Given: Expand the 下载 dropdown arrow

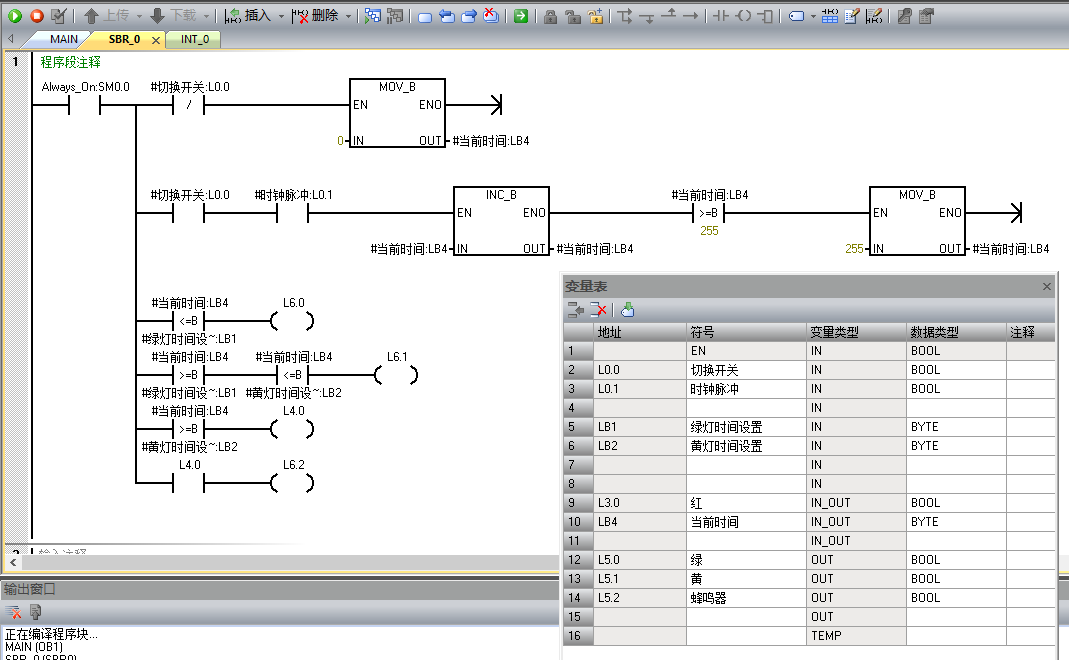Looking at the screenshot, I should pos(206,16).
